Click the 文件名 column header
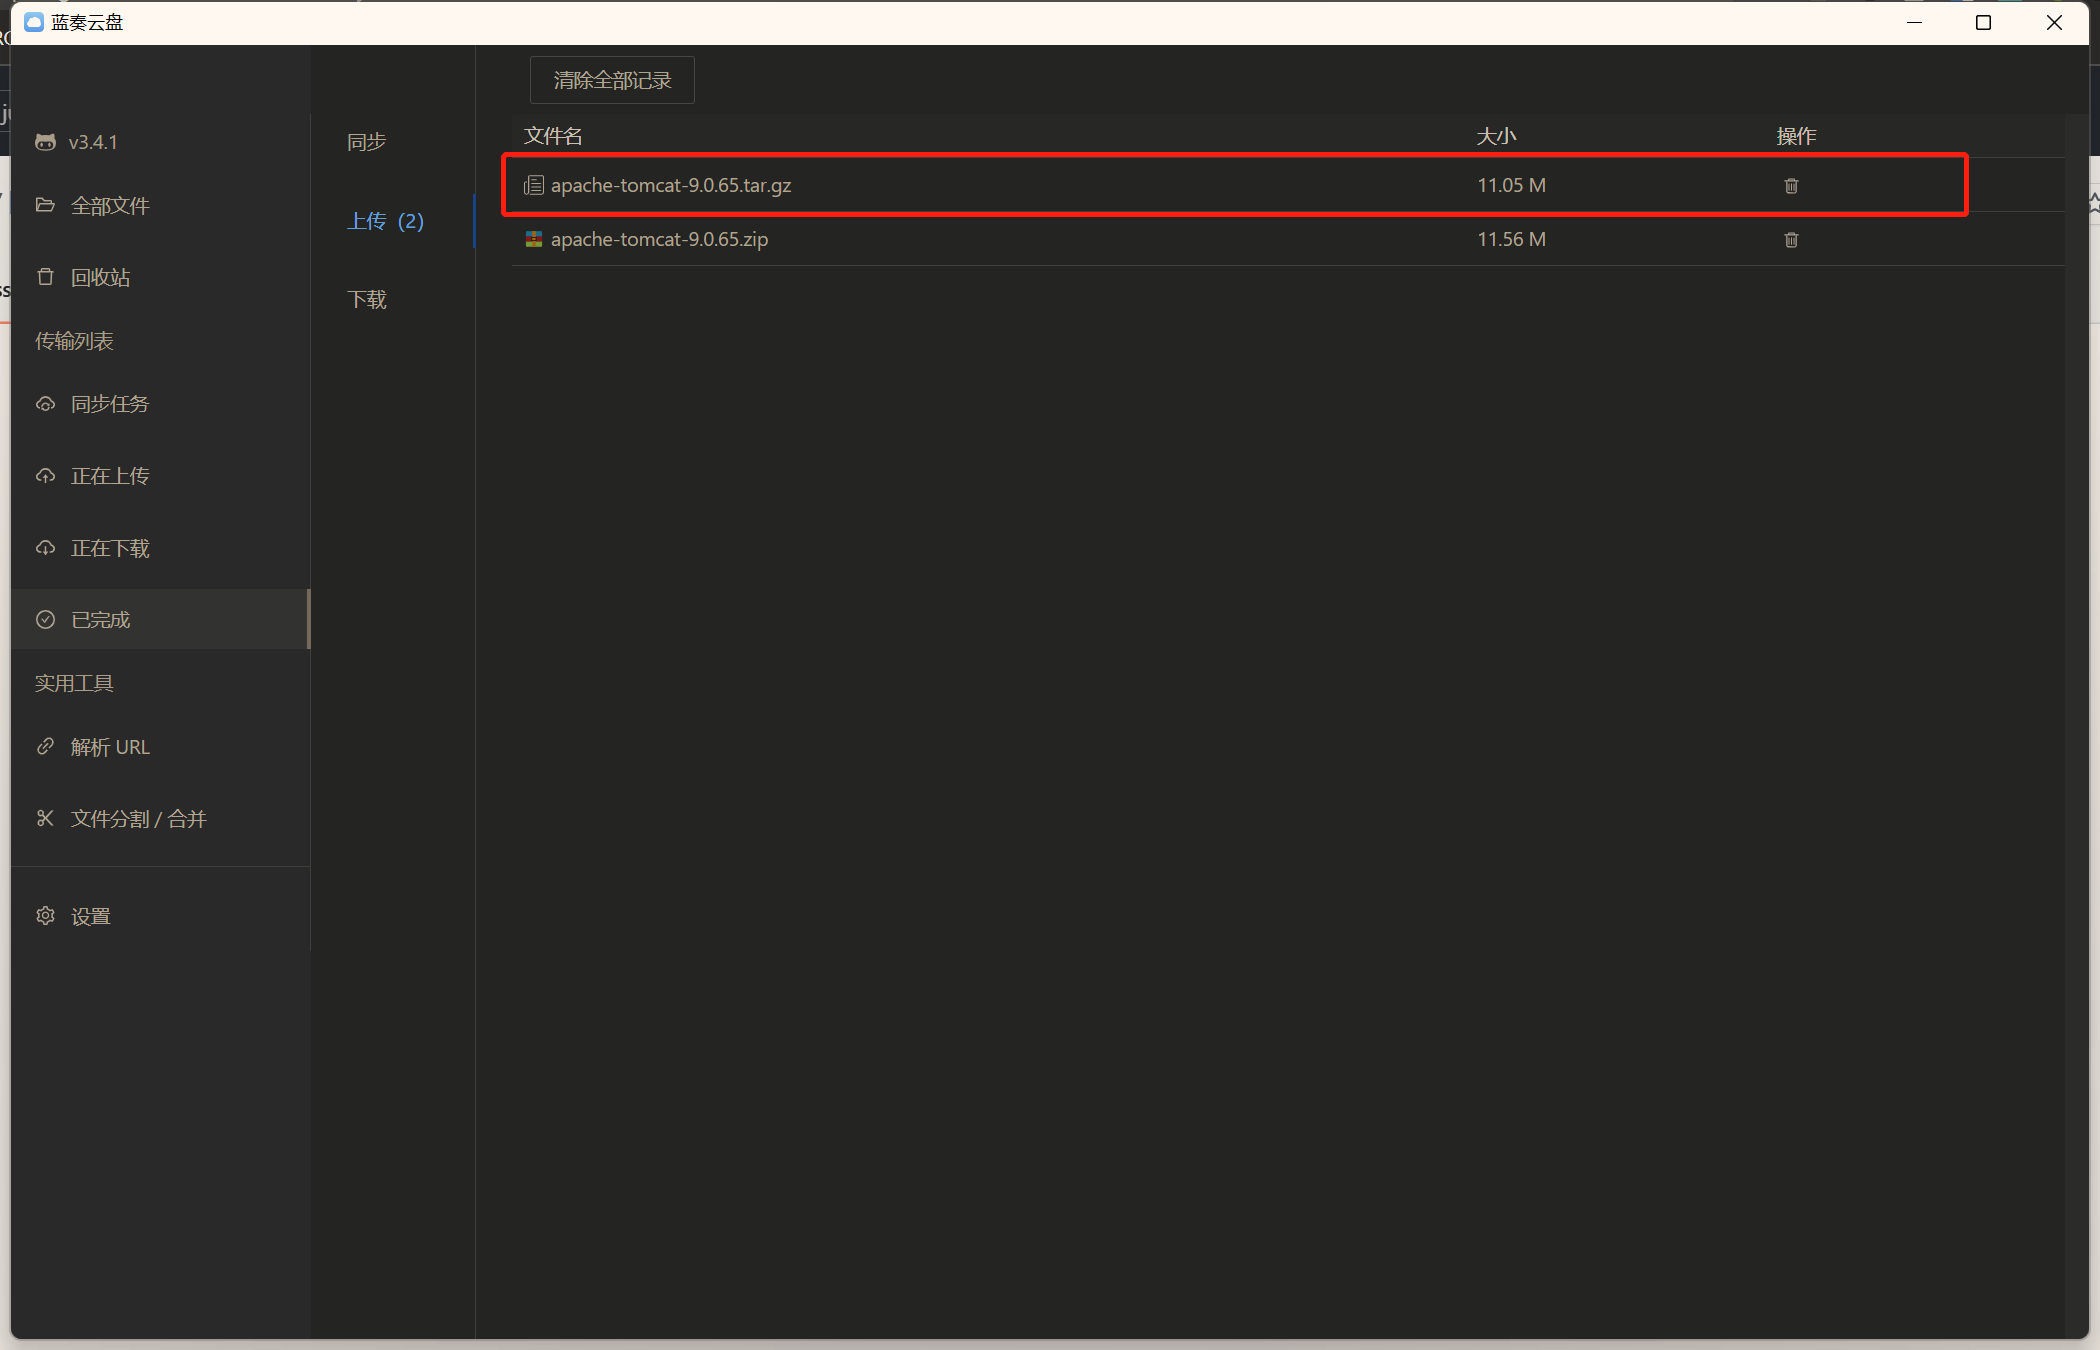This screenshot has height=1350, width=2100. 553,135
